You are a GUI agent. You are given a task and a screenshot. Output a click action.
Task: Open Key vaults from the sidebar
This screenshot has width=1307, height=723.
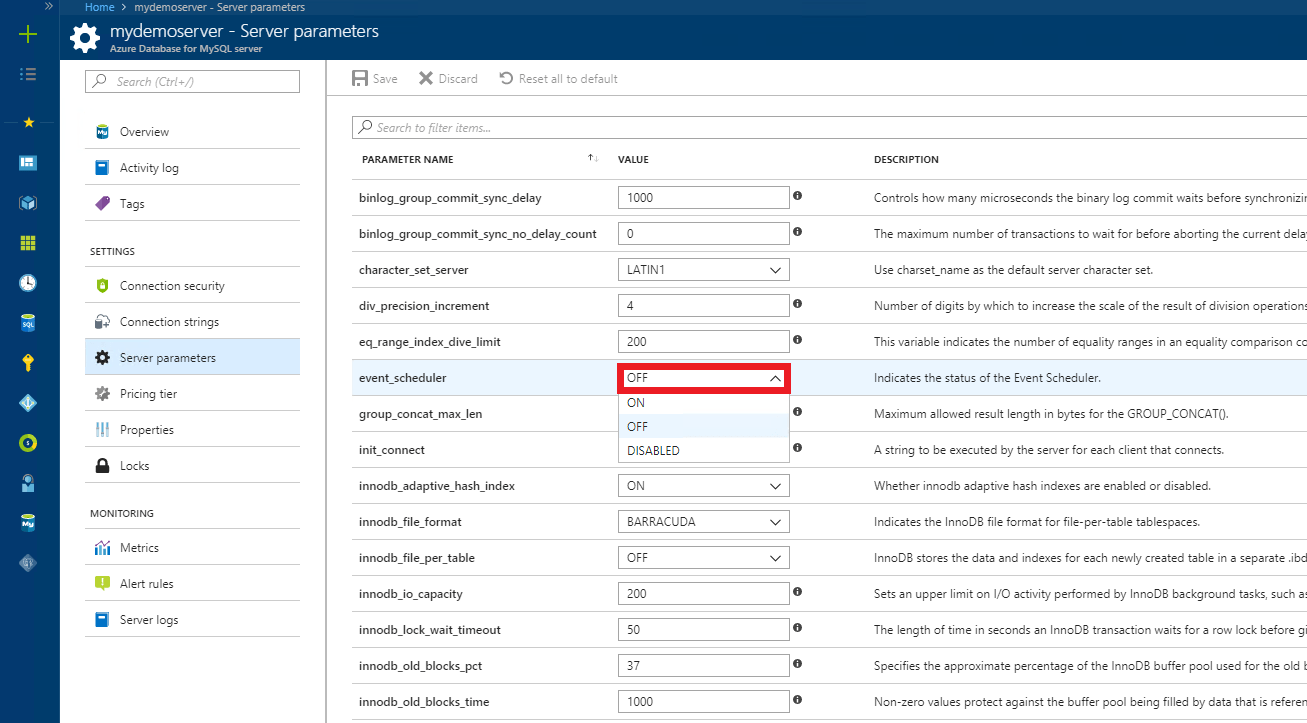[x=28, y=363]
